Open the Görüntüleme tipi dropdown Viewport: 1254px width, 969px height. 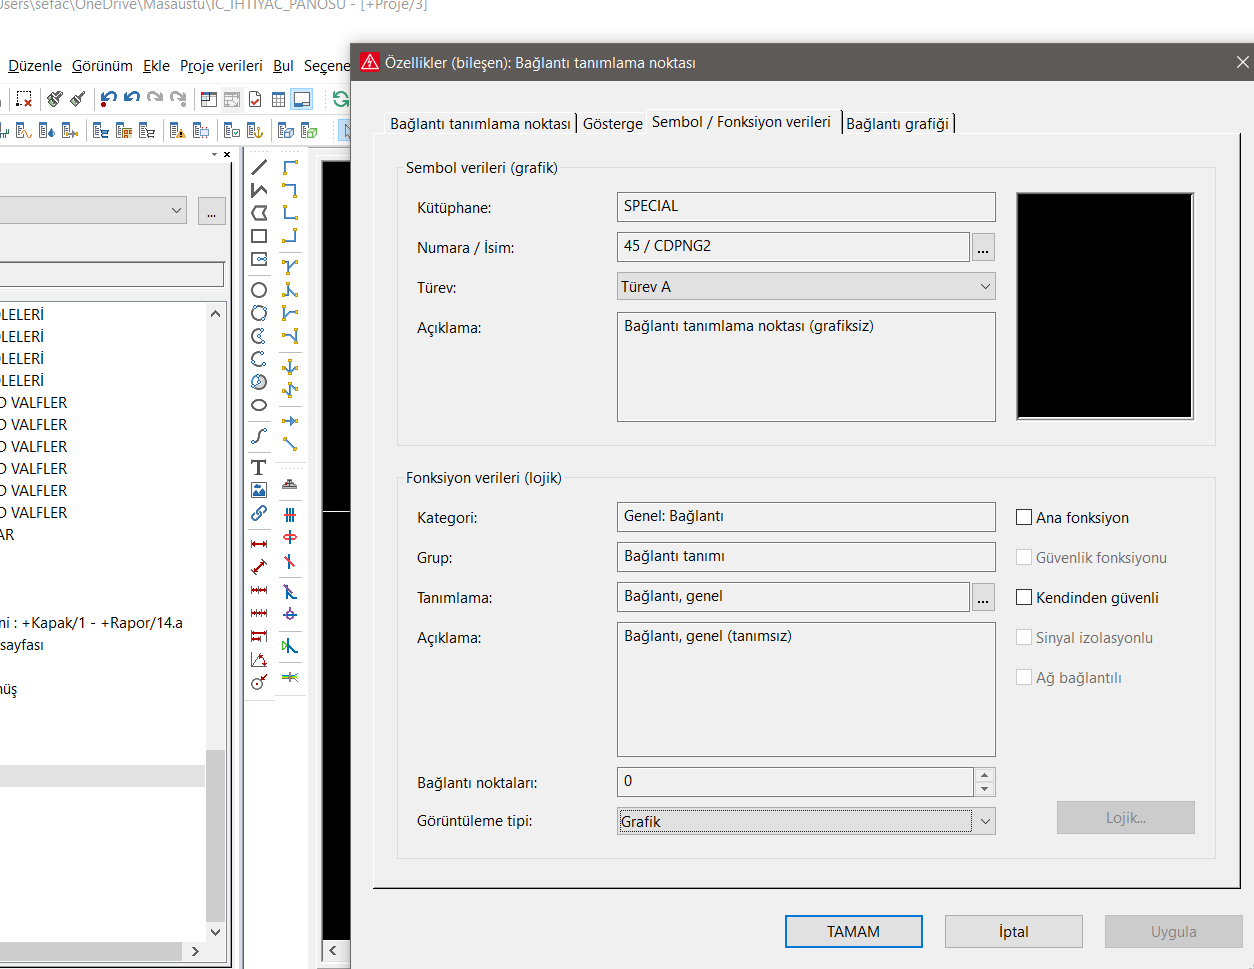[x=806, y=821]
